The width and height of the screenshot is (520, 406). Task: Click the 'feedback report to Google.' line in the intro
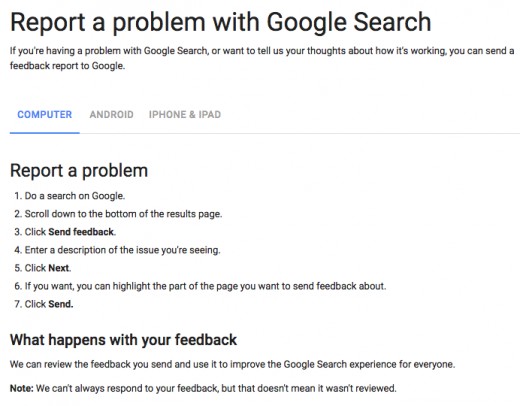[67, 66]
